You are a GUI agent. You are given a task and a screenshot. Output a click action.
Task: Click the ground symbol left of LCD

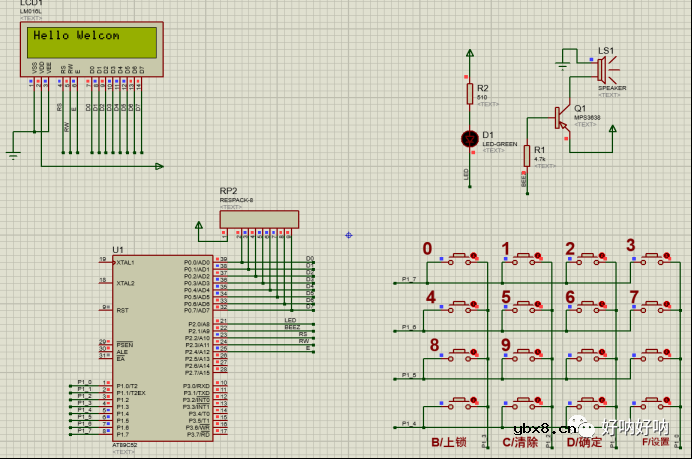[x=13, y=153]
